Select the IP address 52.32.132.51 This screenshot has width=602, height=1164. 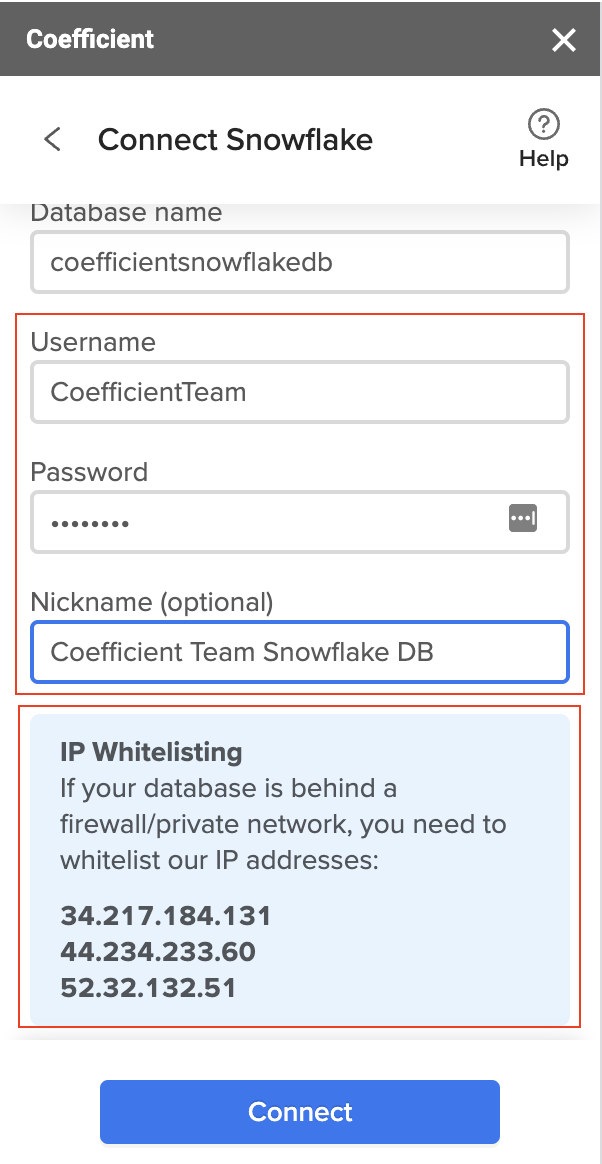click(148, 988)
